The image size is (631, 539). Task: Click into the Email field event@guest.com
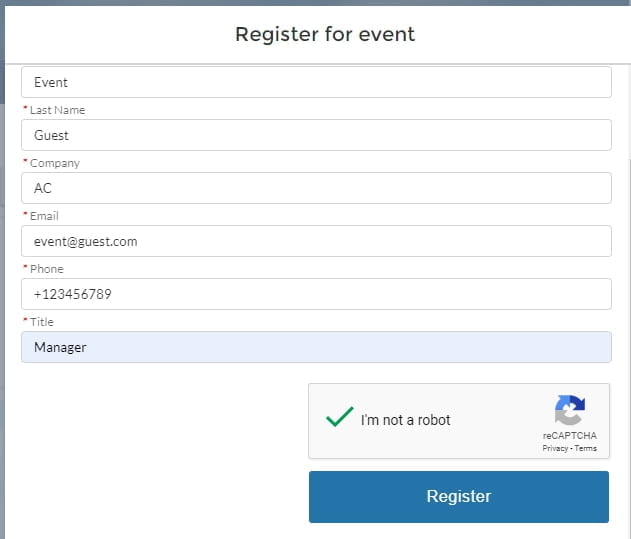[x=316, y=241]
